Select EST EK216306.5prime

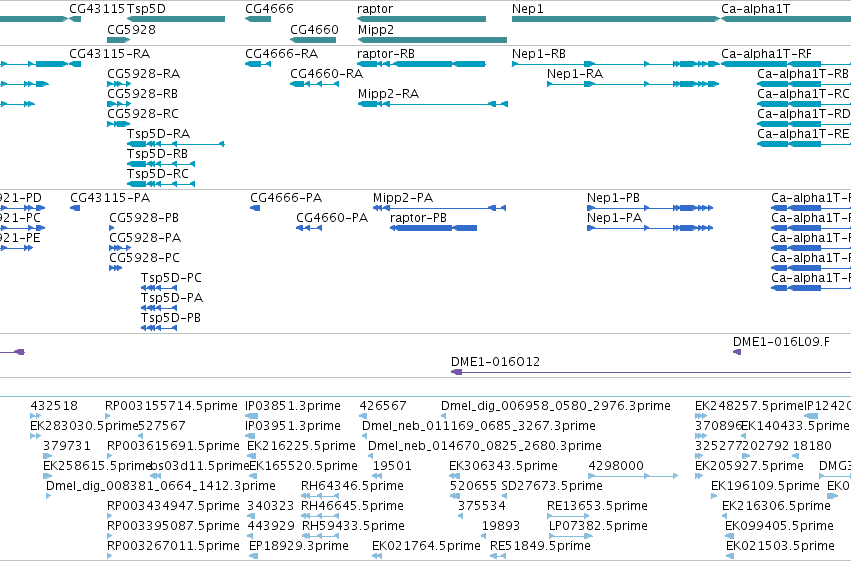(x=776, y=506)
